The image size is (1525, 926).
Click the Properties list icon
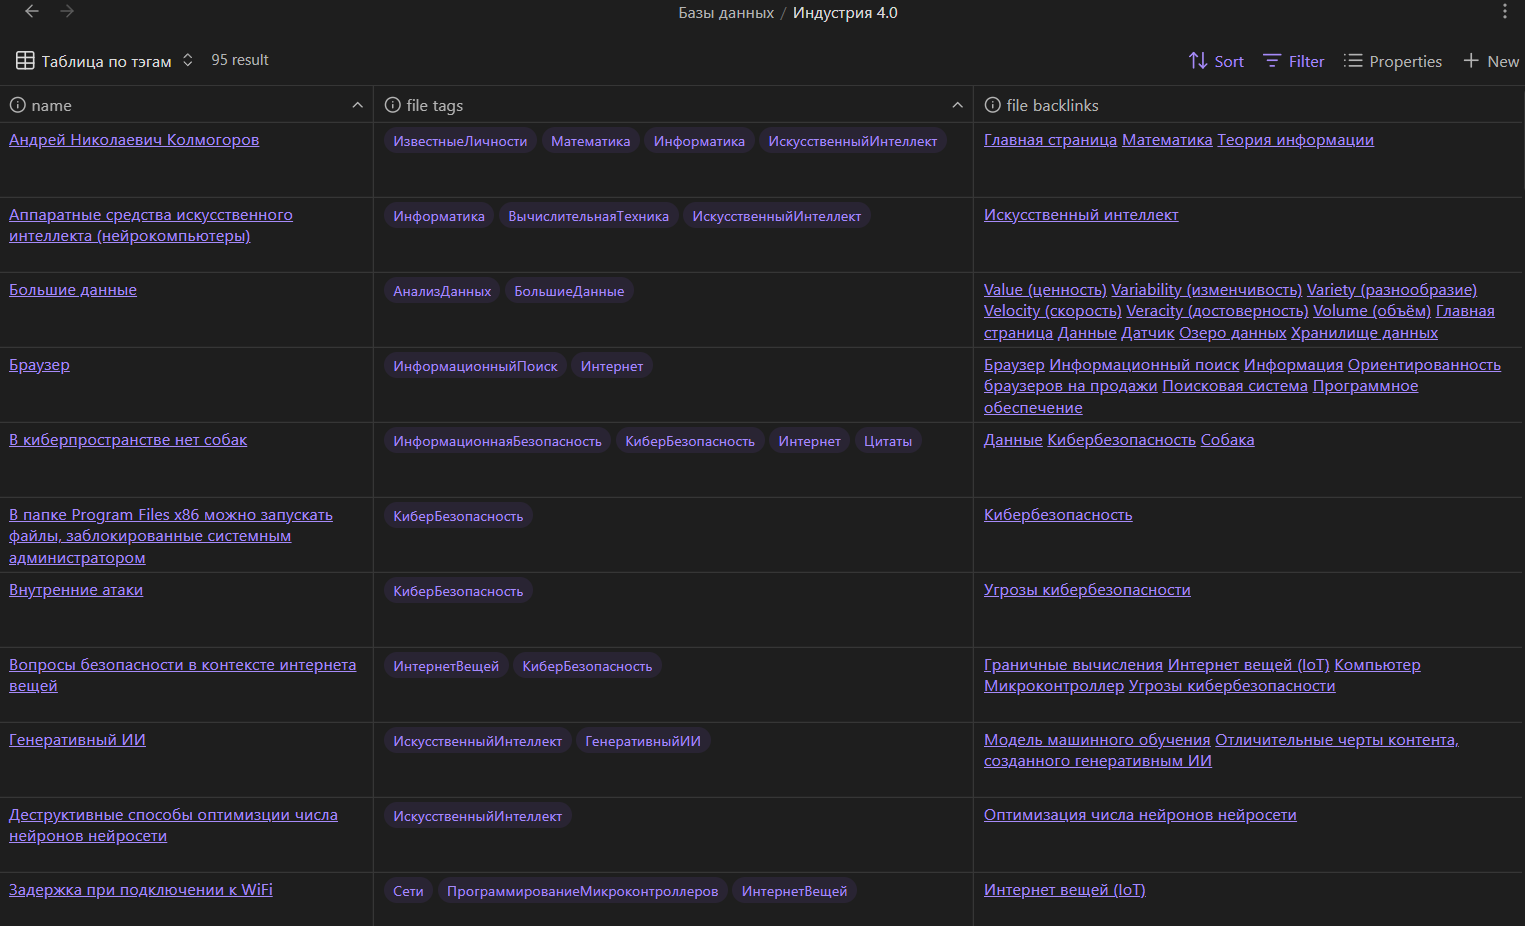1353,61
